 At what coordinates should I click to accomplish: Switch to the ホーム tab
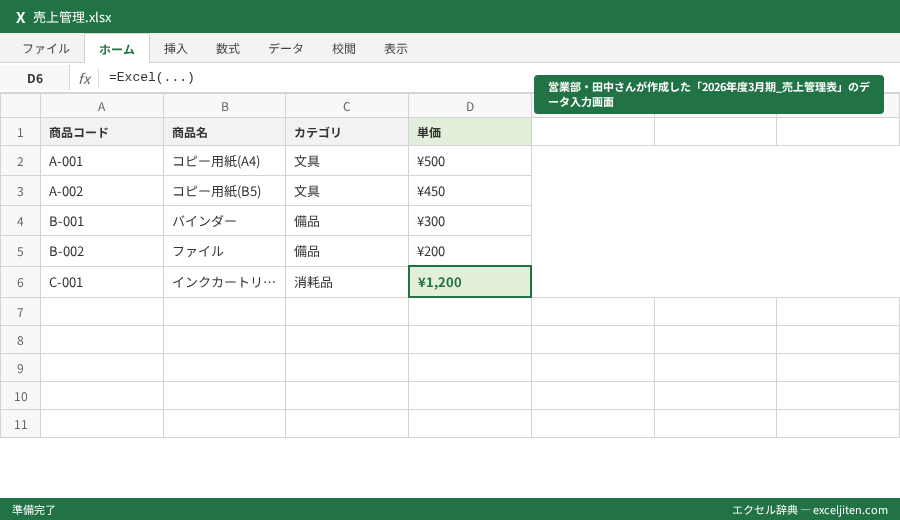point(117,49)
